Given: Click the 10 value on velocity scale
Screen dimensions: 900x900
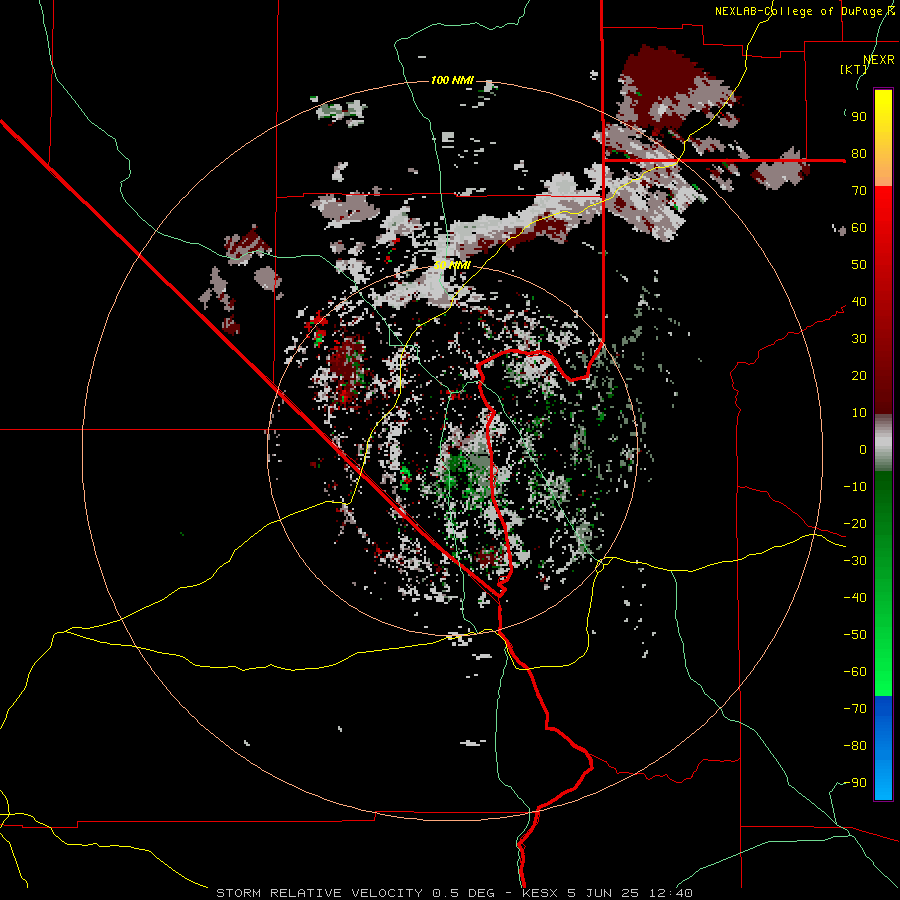Looking at the screenshot, I should click(x=859, y=413).
